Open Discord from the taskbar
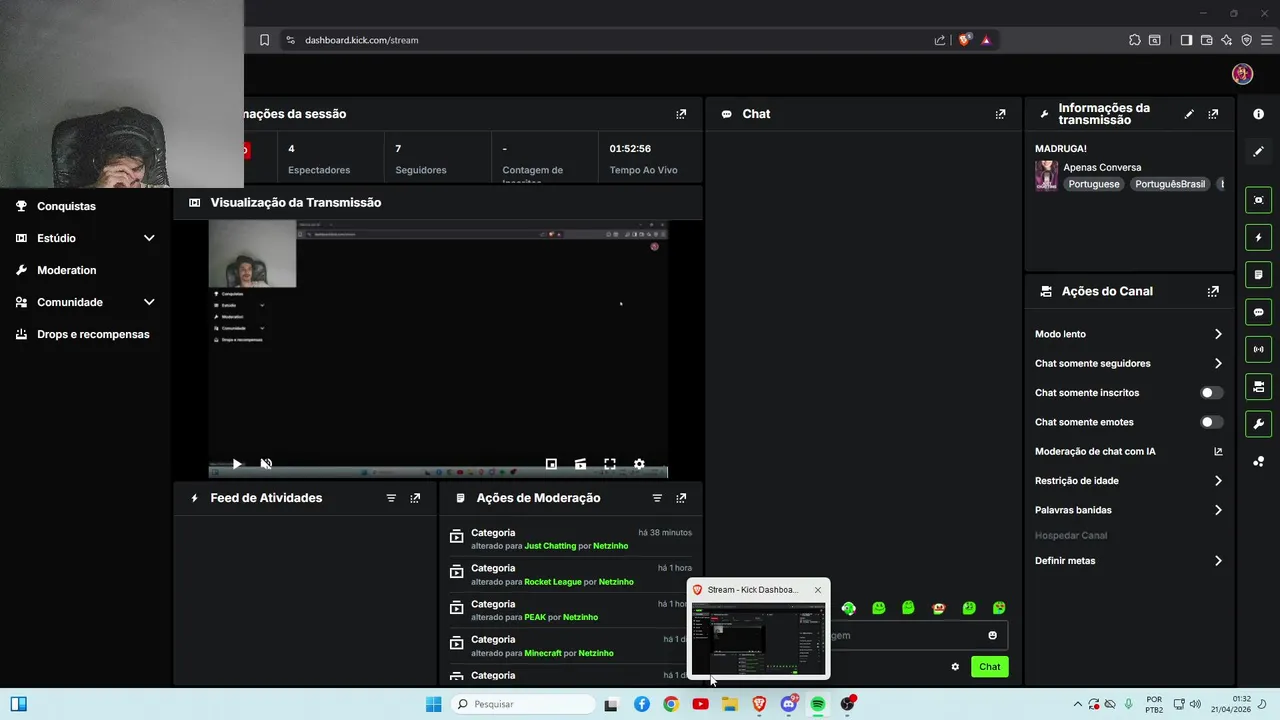 pos(788,704)
